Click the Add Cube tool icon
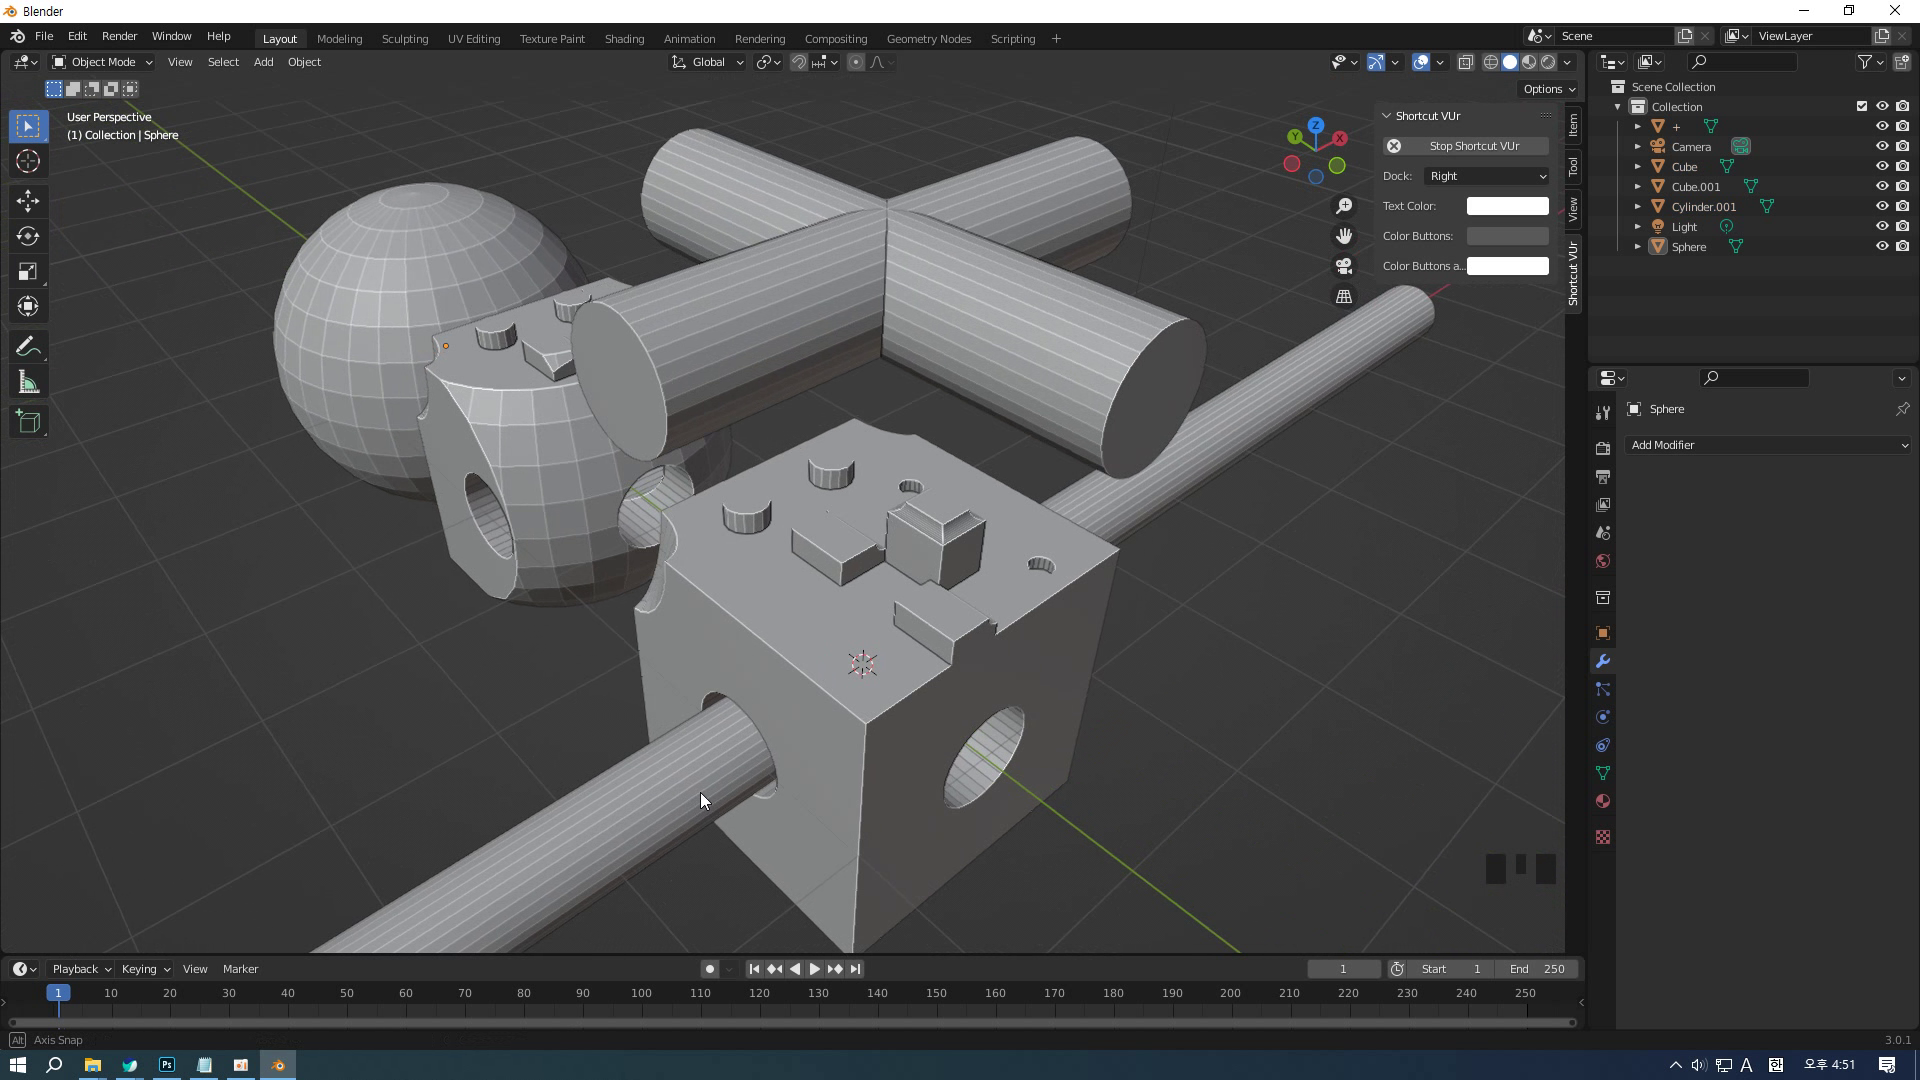Image resolution: width=1920 pixels, height=1080 pixels. [28, 421]
